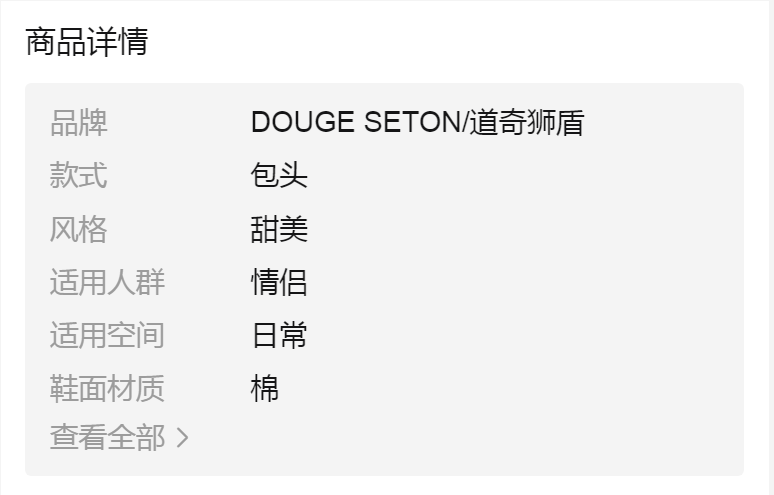Select the 适用人群 attribute label

108,282
